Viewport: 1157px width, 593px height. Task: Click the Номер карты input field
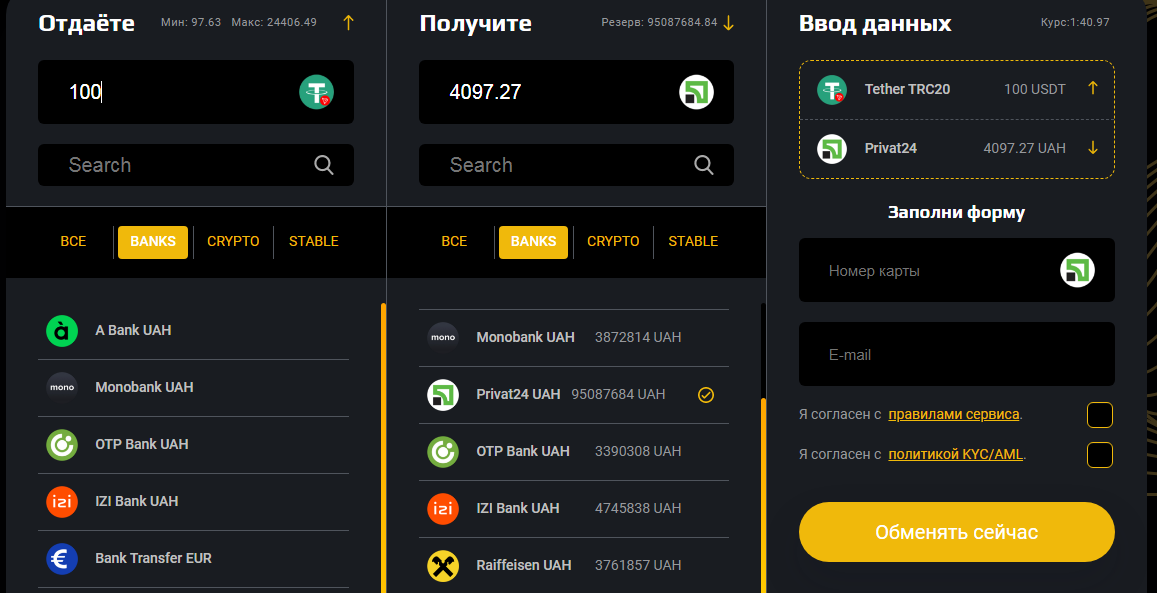point(956,270)
